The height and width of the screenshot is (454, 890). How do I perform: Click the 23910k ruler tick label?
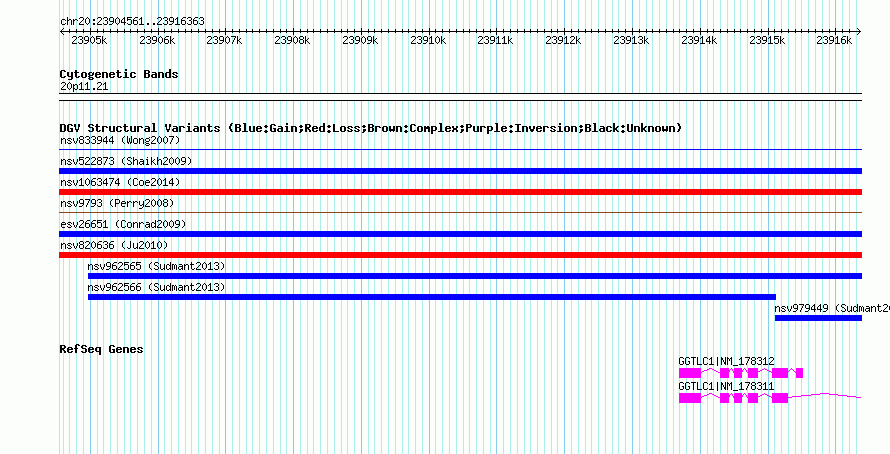(429, 40)
